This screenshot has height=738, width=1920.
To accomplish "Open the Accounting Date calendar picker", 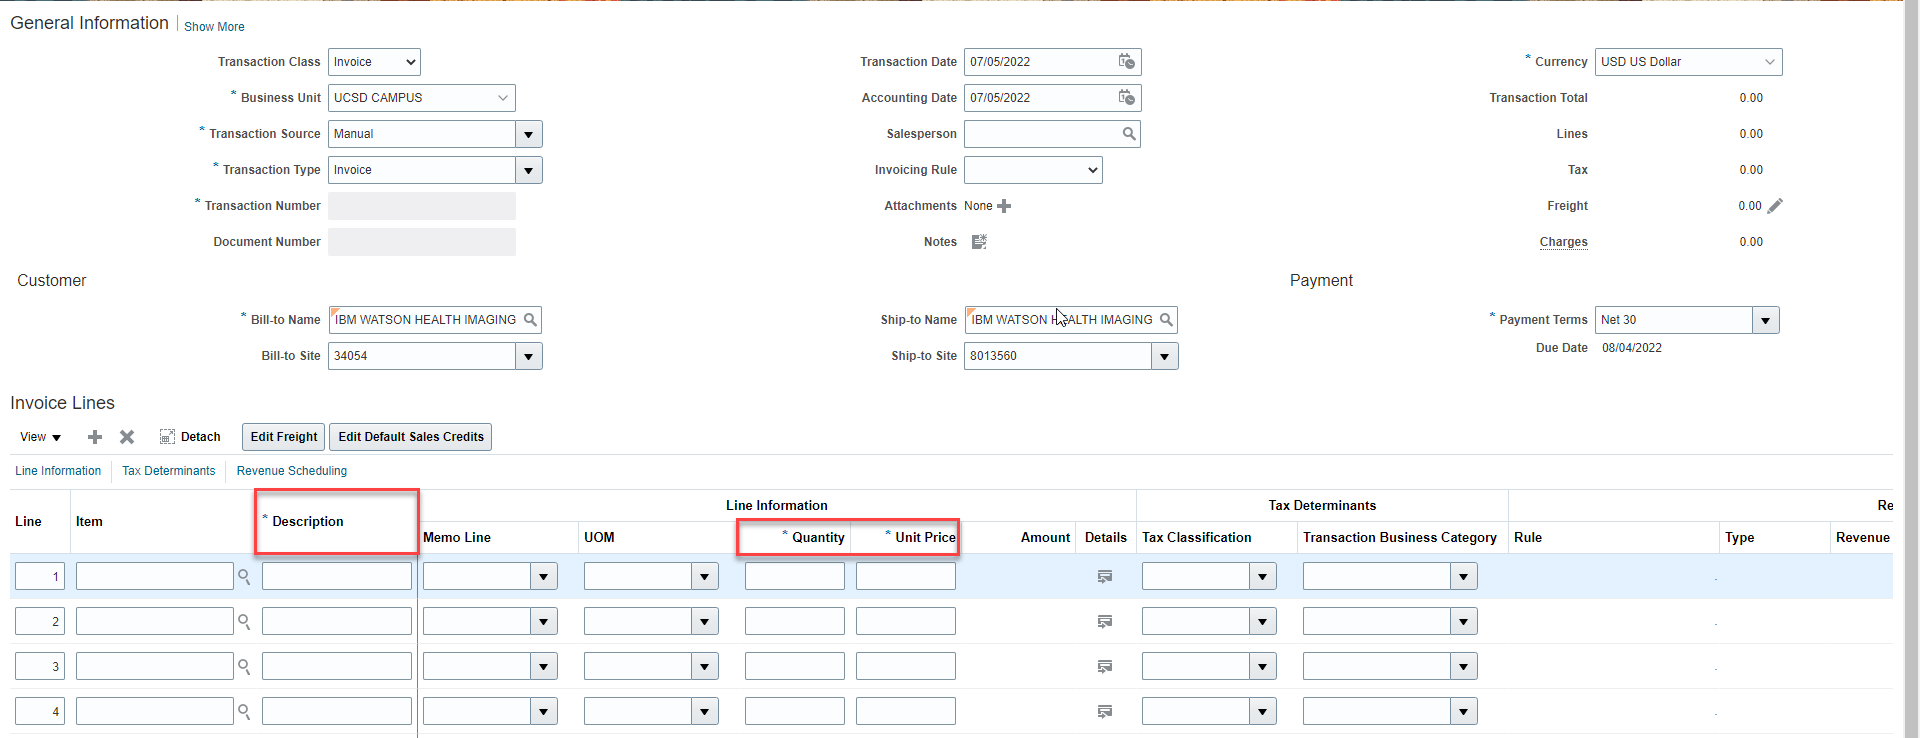I will (1126, 98).
